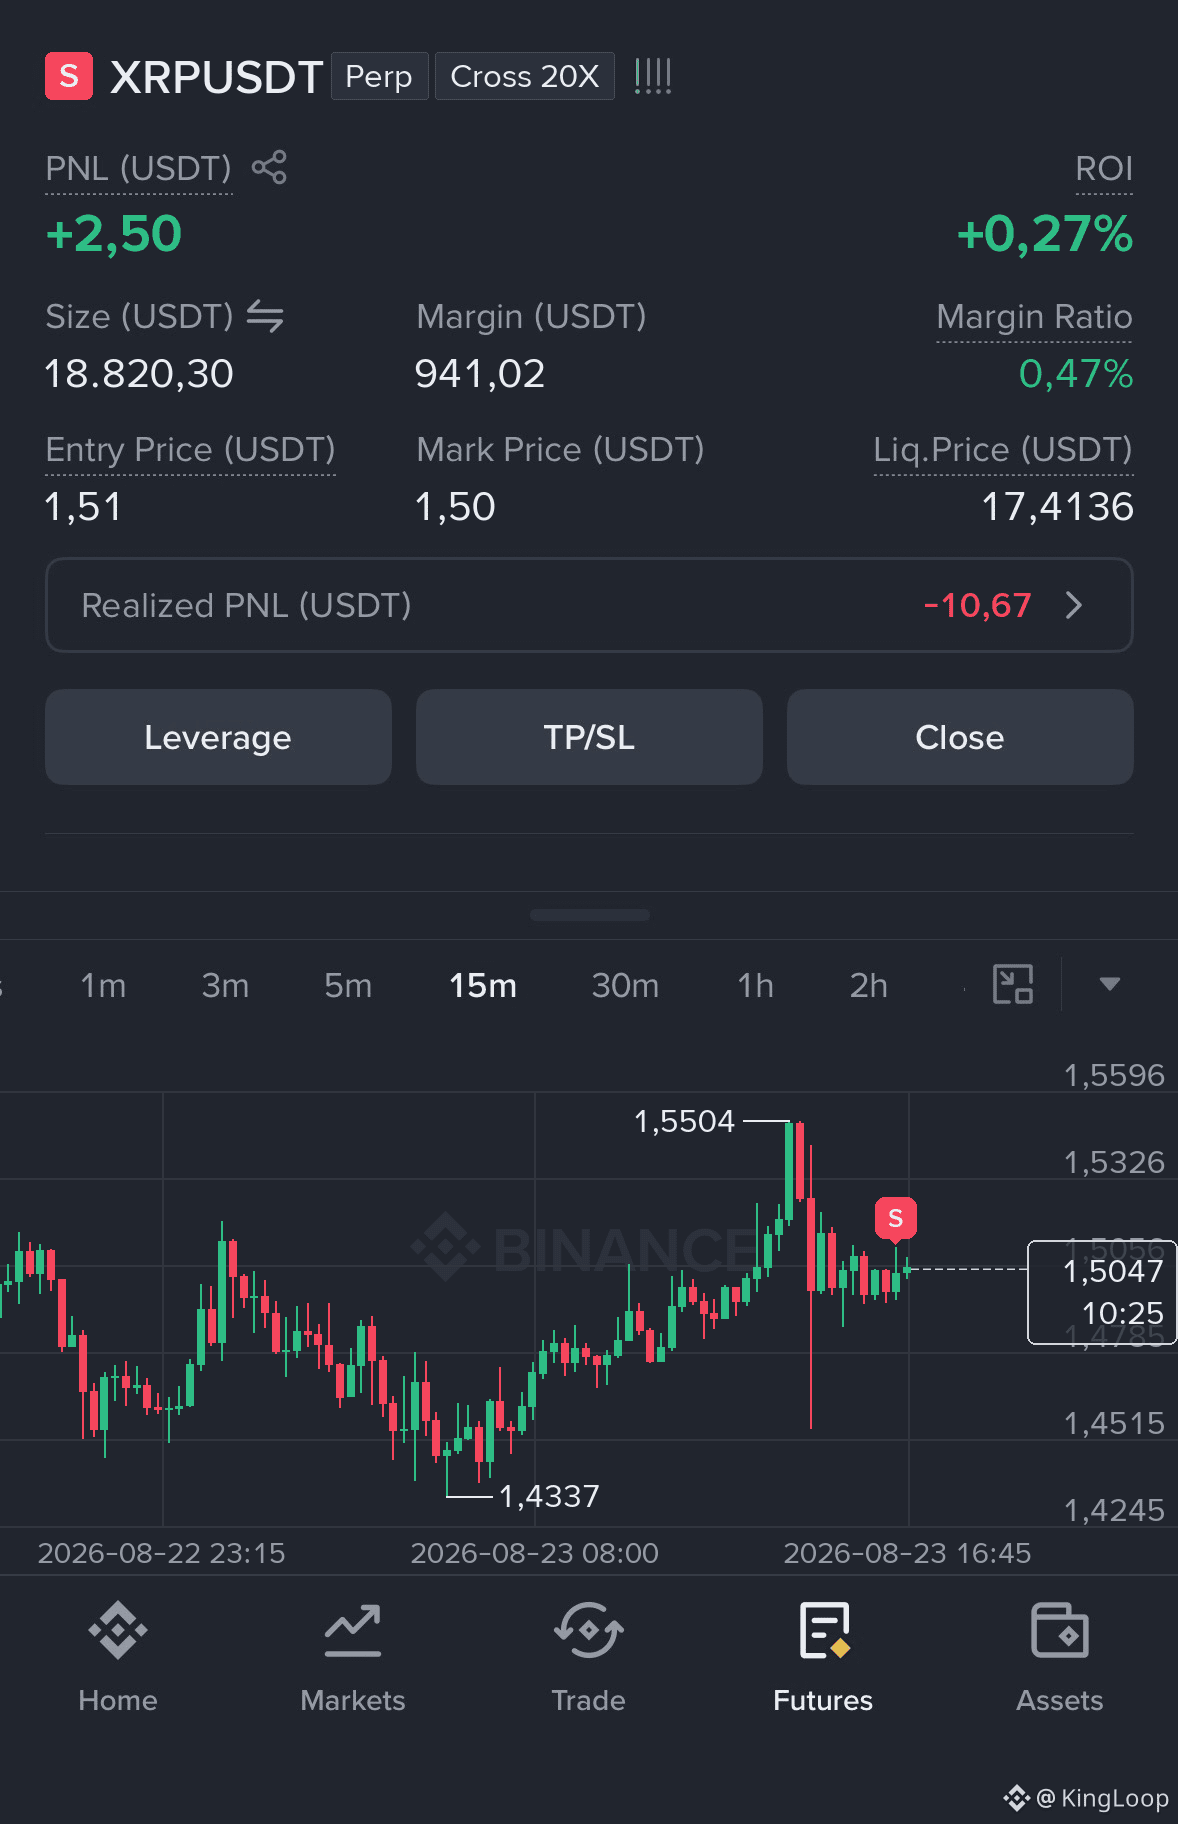This screenshot has width=1178, height=1824.
Task: Tap Realized PNL value -10,67
Action: point(977,605)
